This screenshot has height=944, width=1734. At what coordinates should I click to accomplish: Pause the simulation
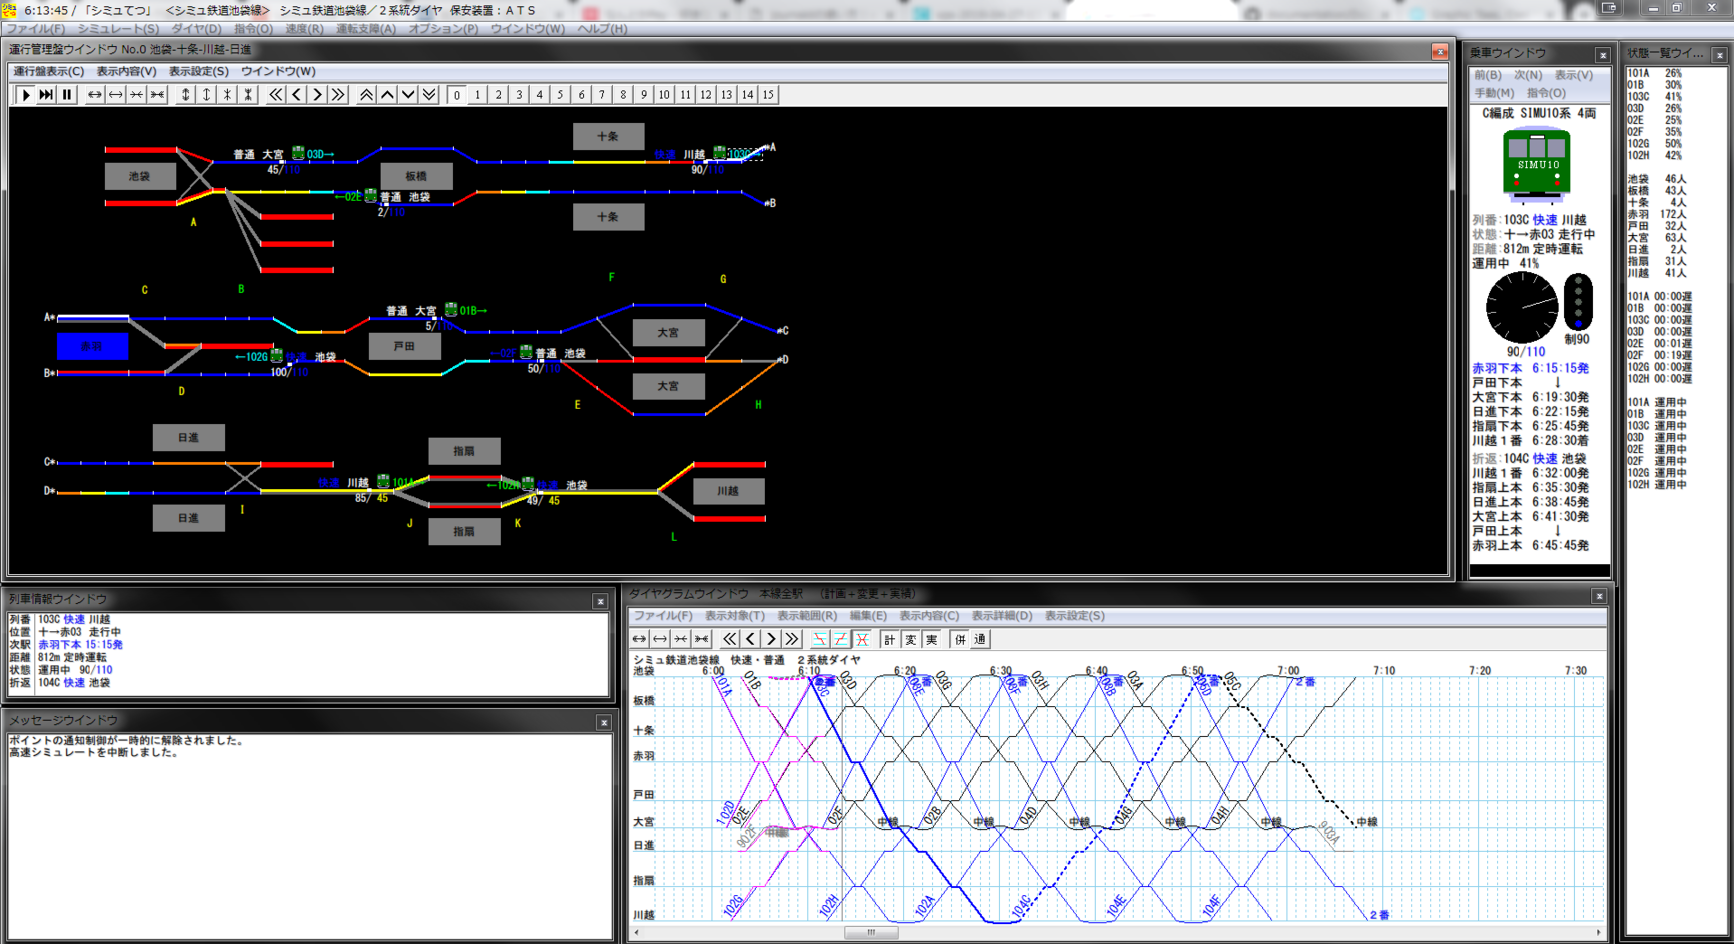67,95
